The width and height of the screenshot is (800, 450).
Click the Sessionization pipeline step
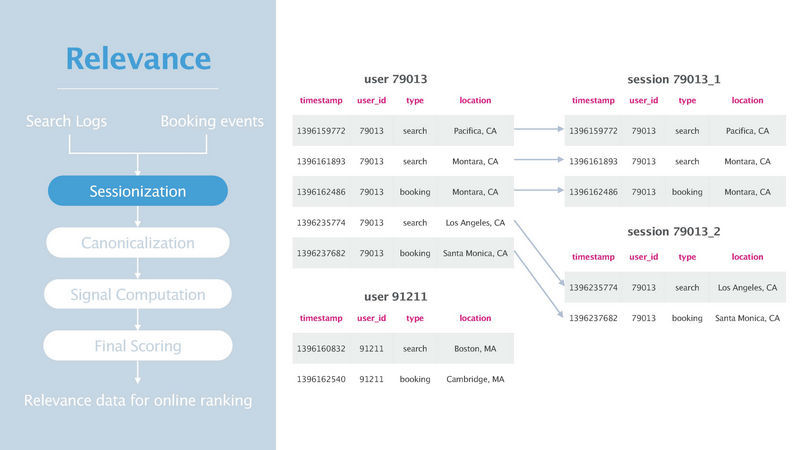tap(138, 191)
